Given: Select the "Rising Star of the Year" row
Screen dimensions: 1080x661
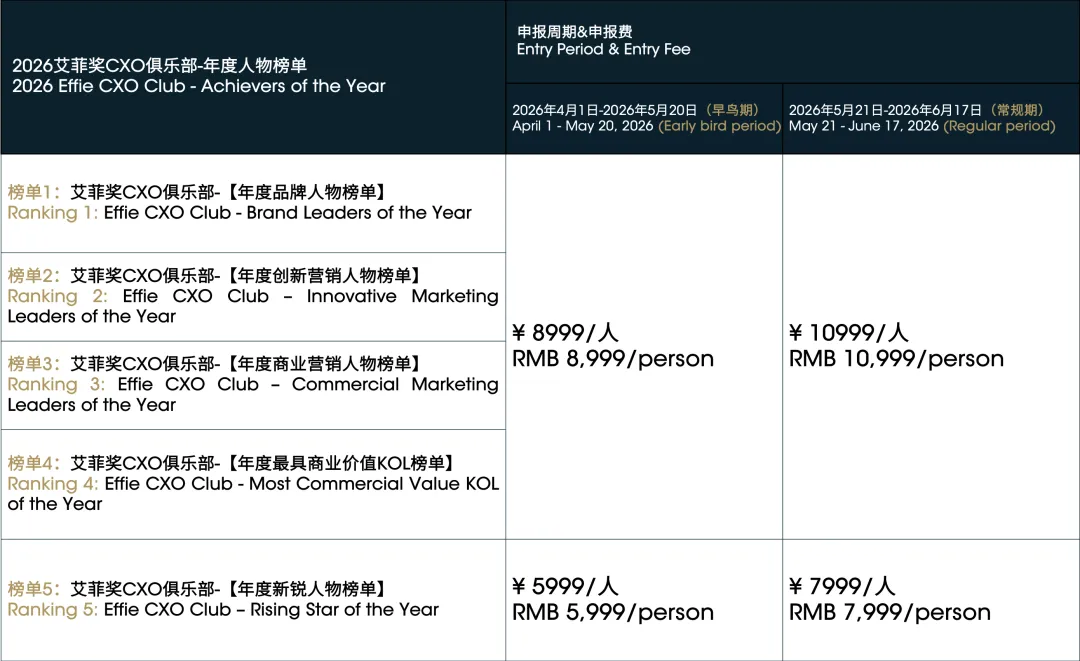Looking at the screenshot, I should click(223, 600).
